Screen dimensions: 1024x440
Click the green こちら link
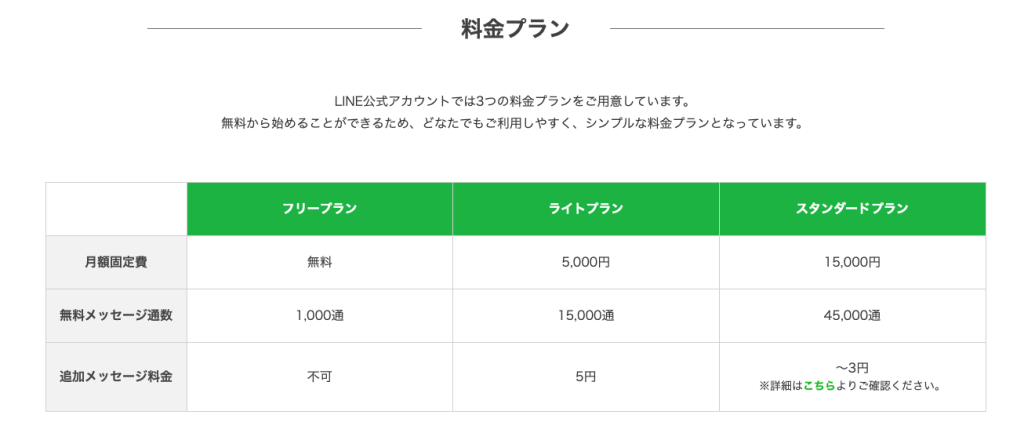(x=819, y=386)
